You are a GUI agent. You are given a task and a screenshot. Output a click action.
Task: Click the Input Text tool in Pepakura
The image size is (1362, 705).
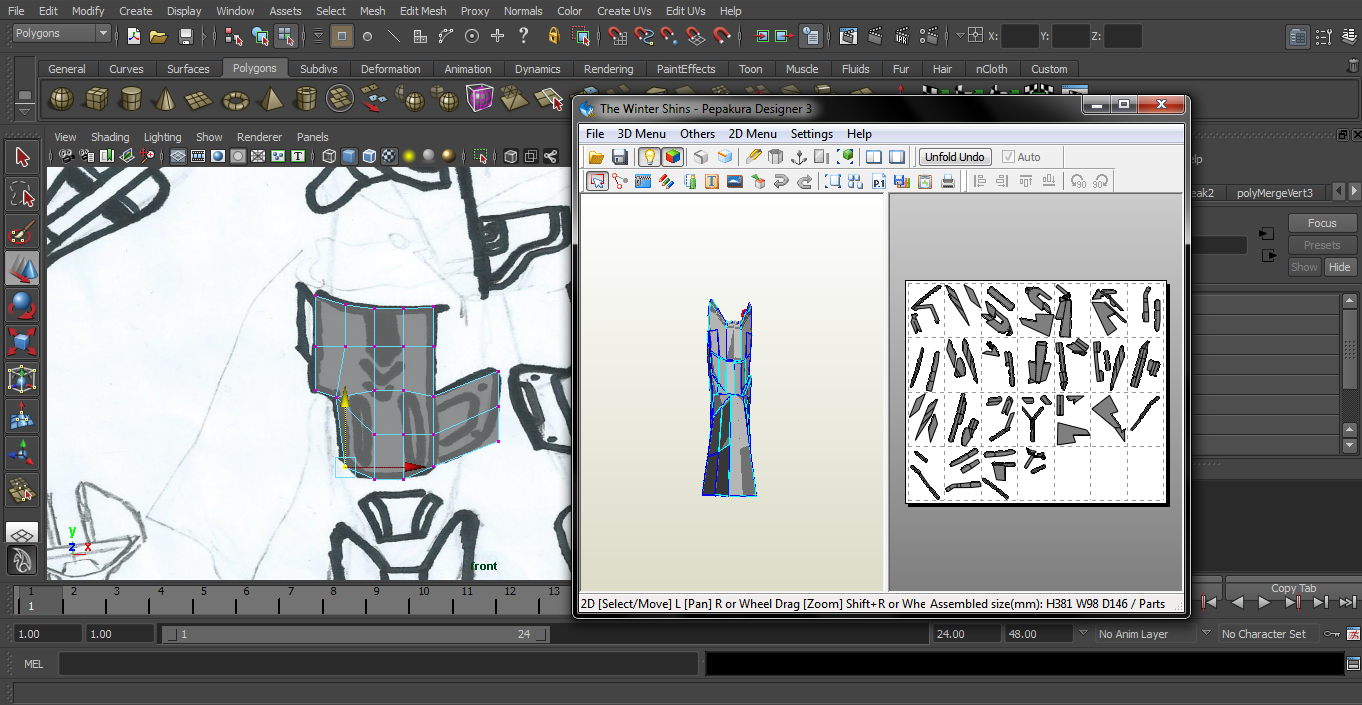click(x=712, y=181)
